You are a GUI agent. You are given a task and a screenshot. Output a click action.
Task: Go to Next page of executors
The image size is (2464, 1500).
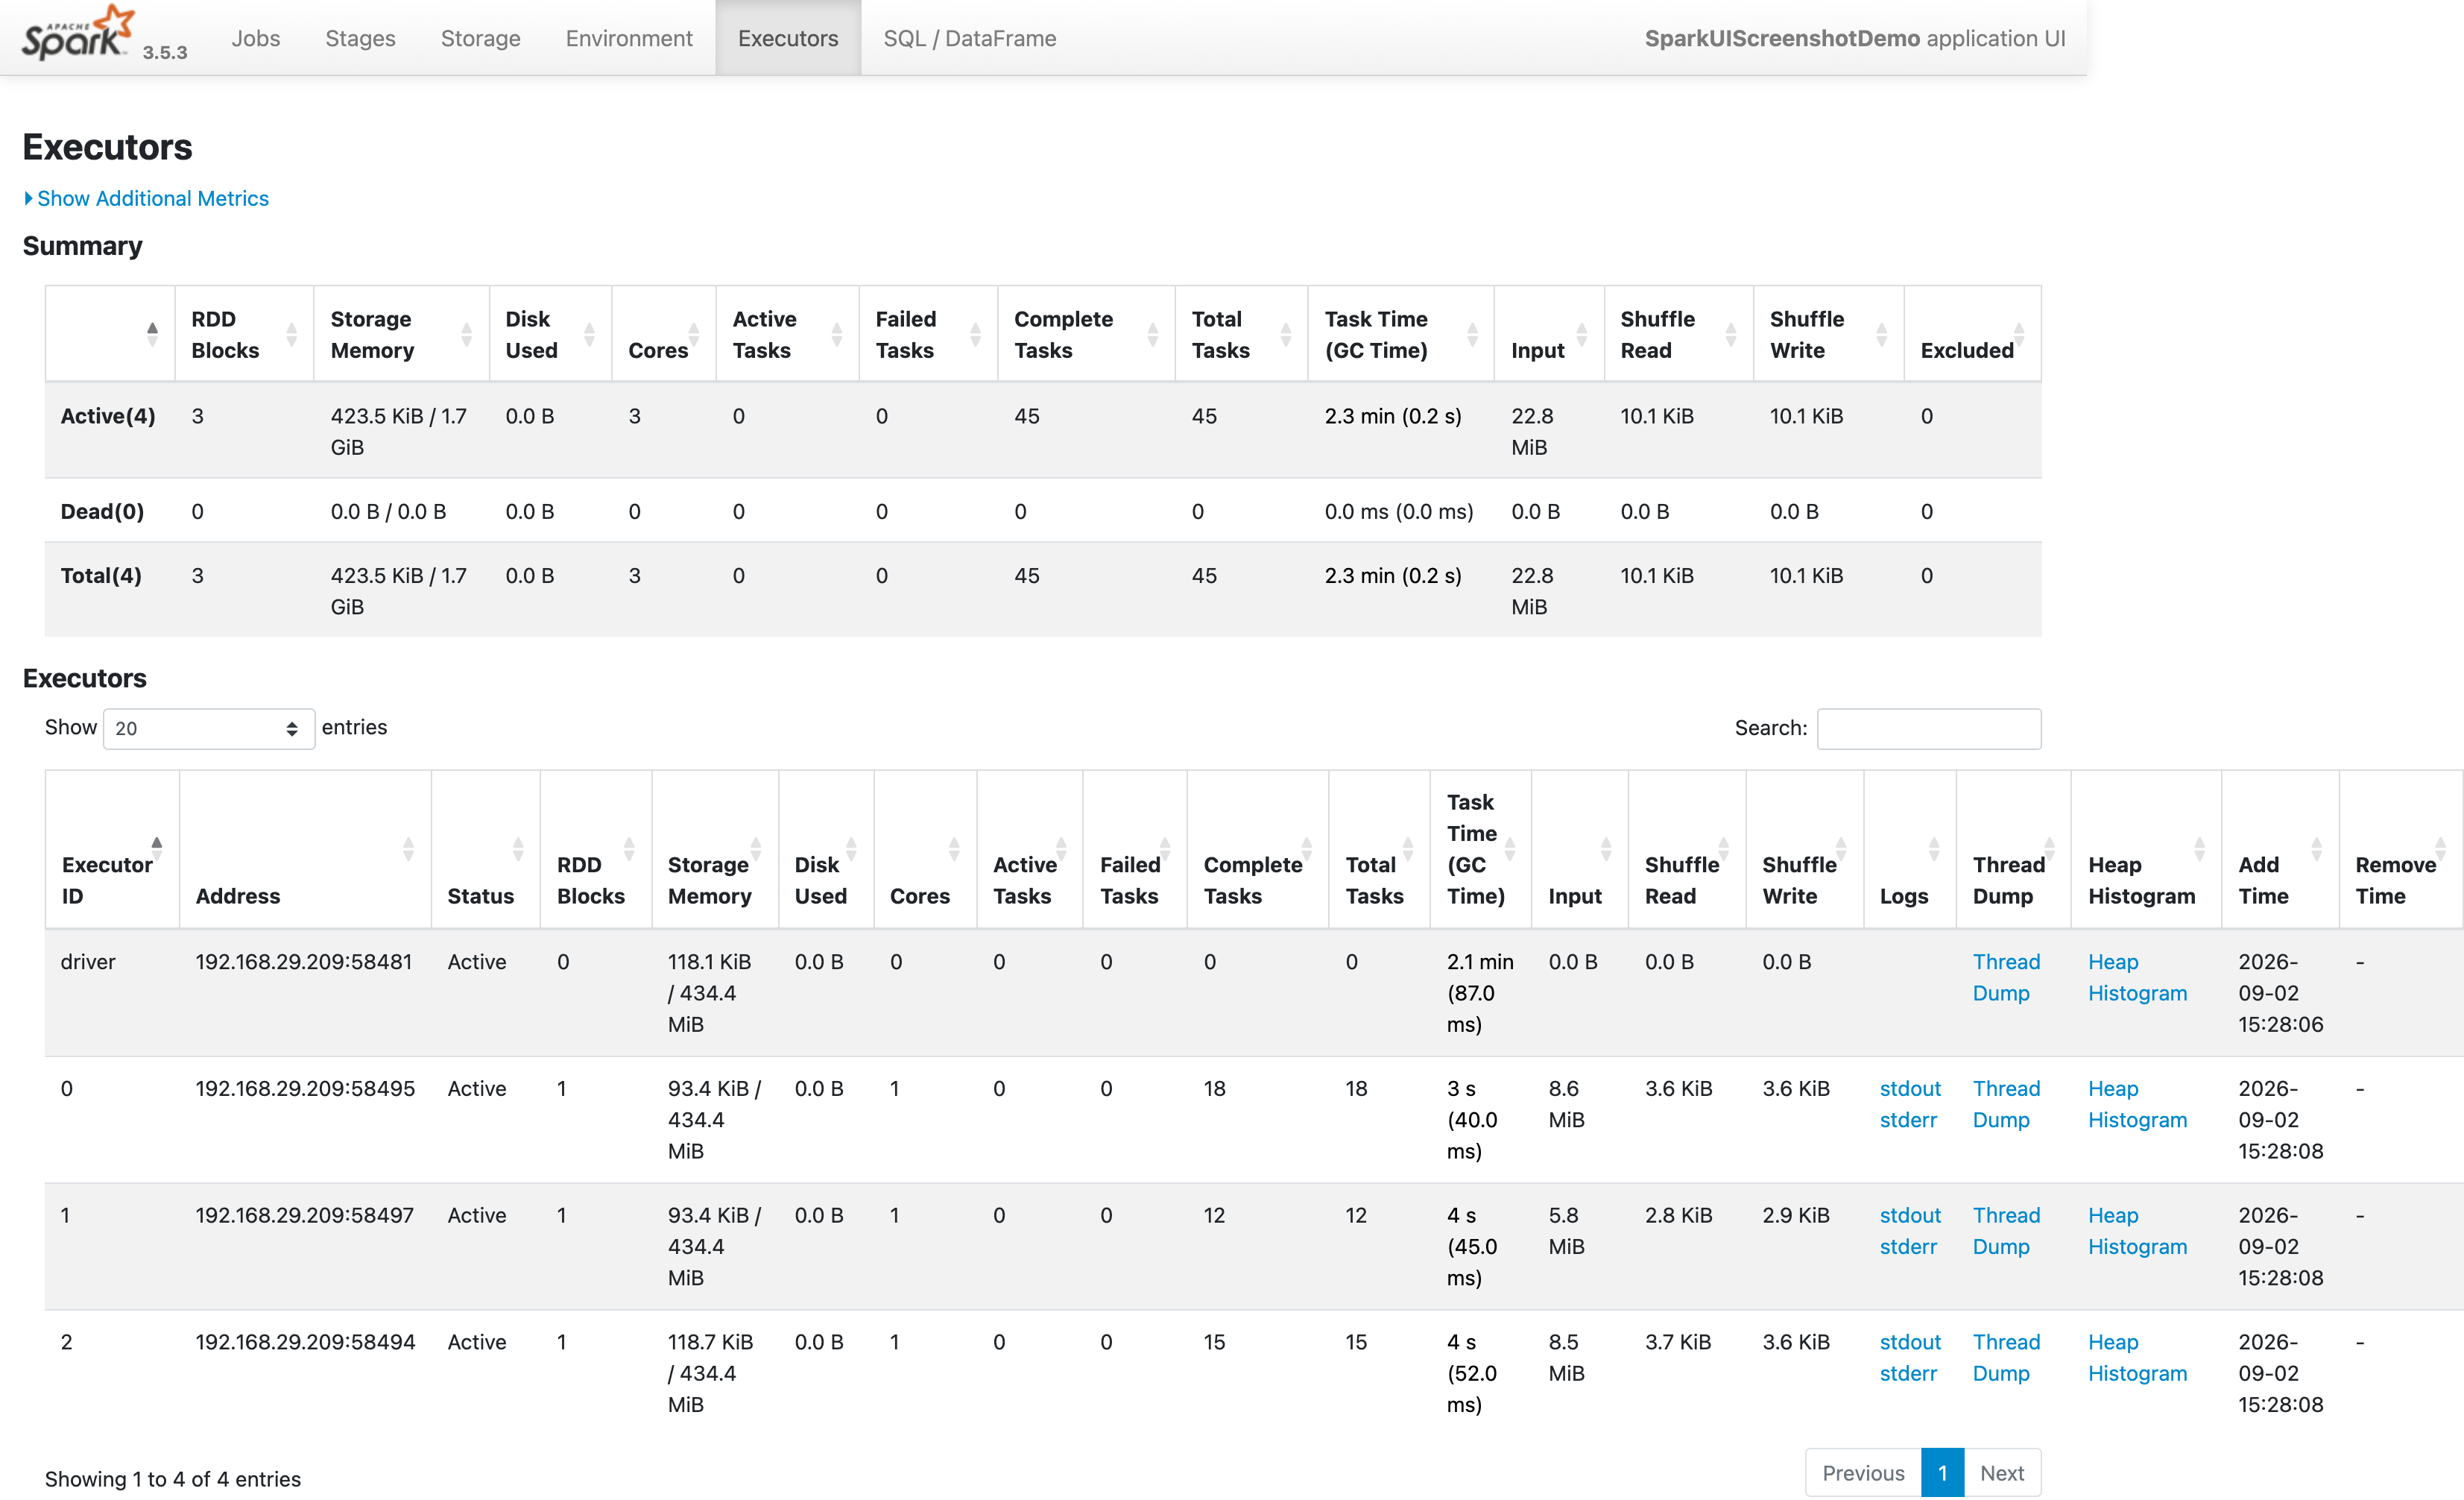tap(2001, 1472)
